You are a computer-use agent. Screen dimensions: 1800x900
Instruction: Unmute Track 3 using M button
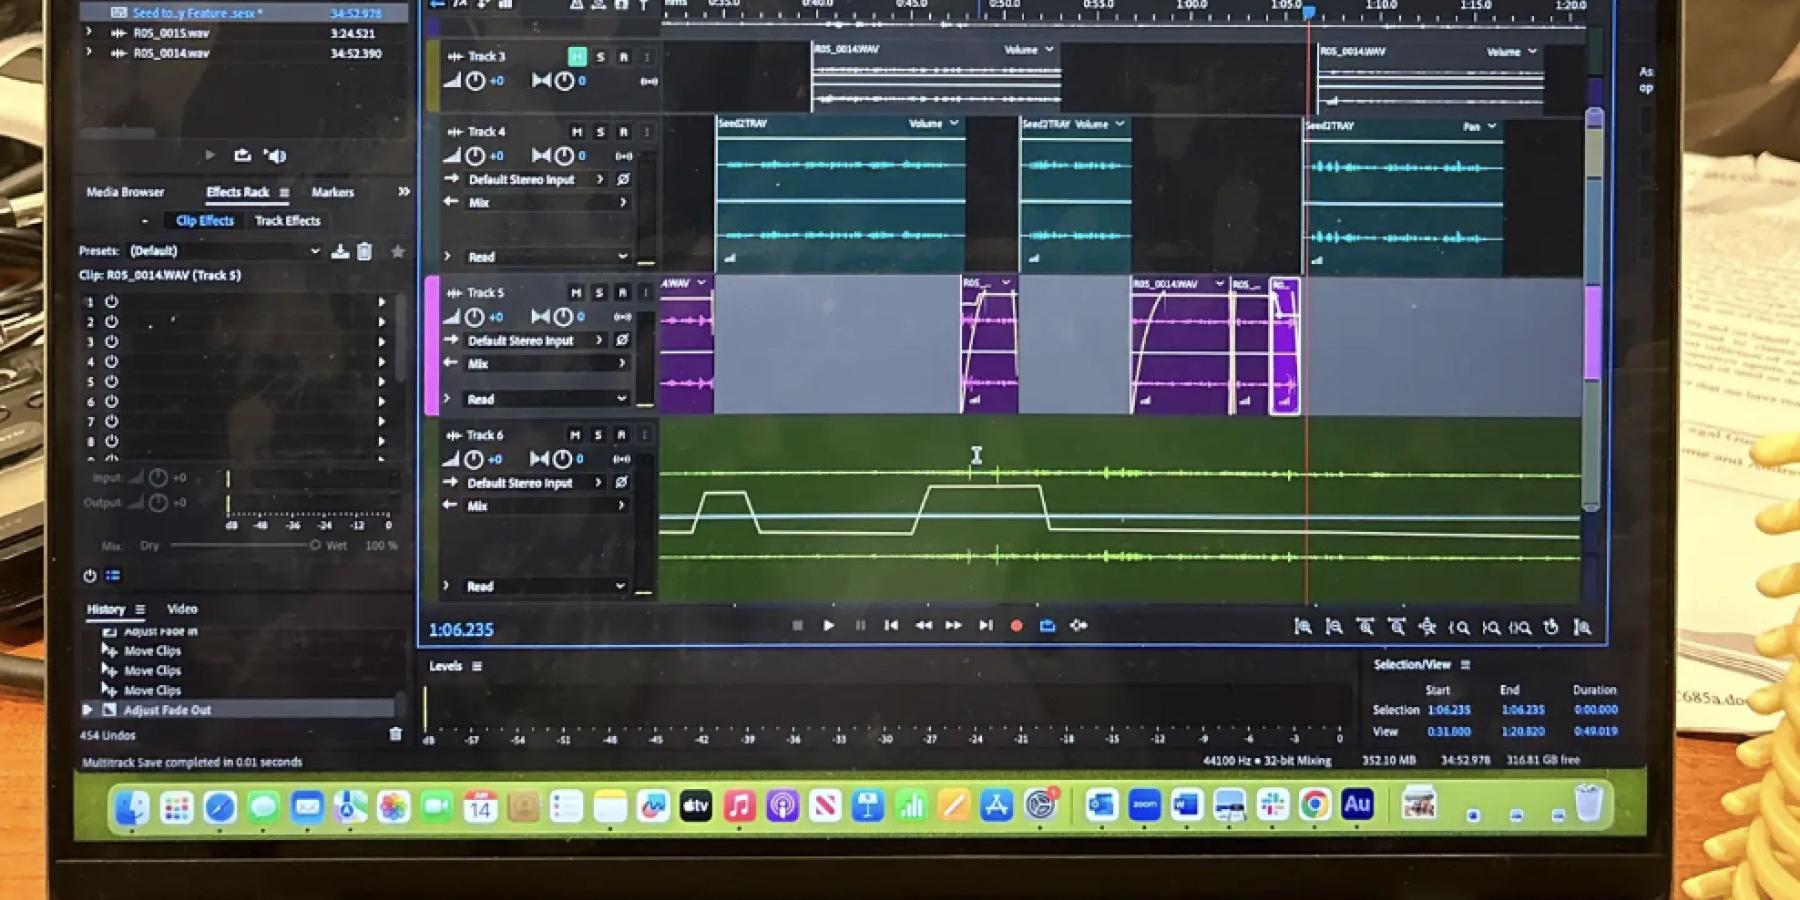coord(577,57)
